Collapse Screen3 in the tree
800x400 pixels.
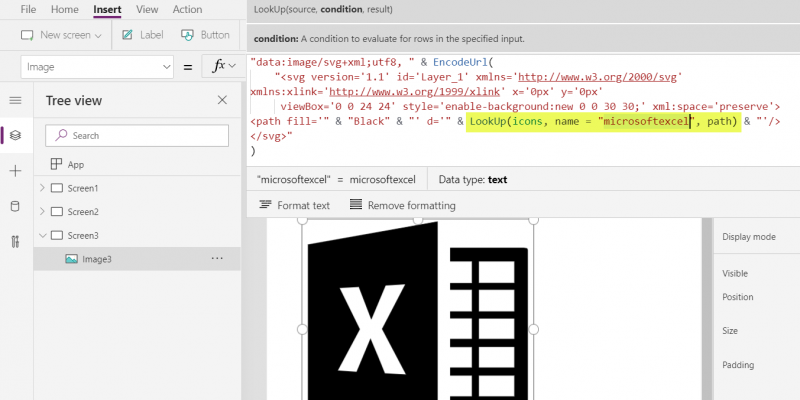pyautogui.click(x=42, y=235)
